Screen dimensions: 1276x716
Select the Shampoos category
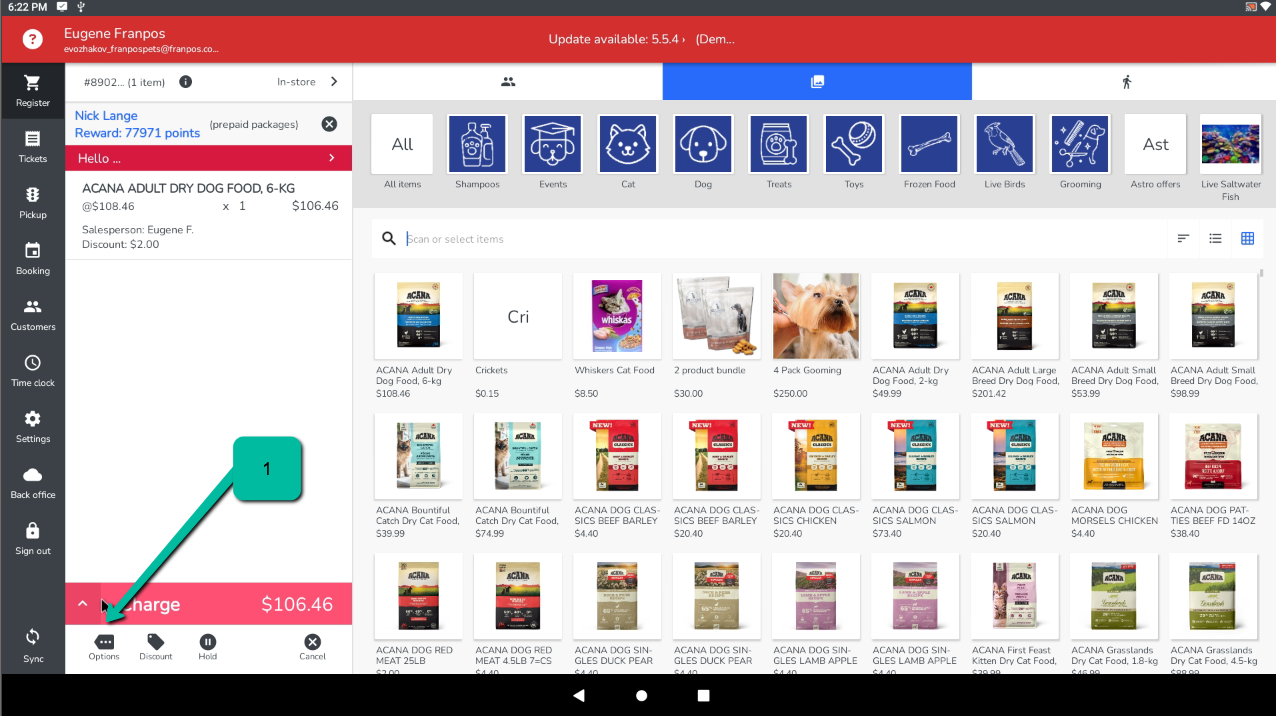477,152
